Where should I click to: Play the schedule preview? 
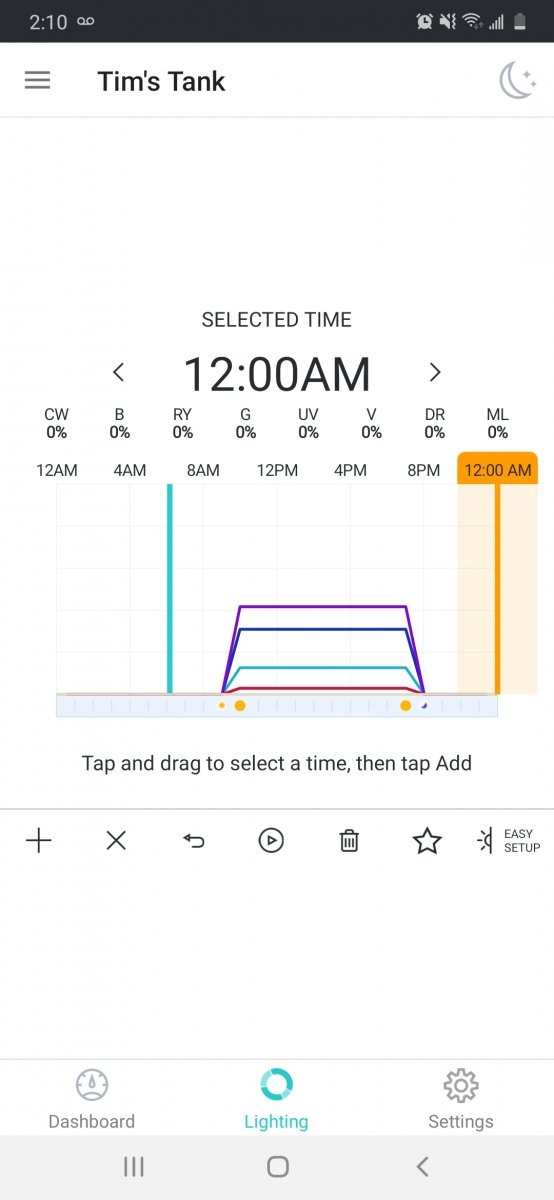[x=271, y=841]
